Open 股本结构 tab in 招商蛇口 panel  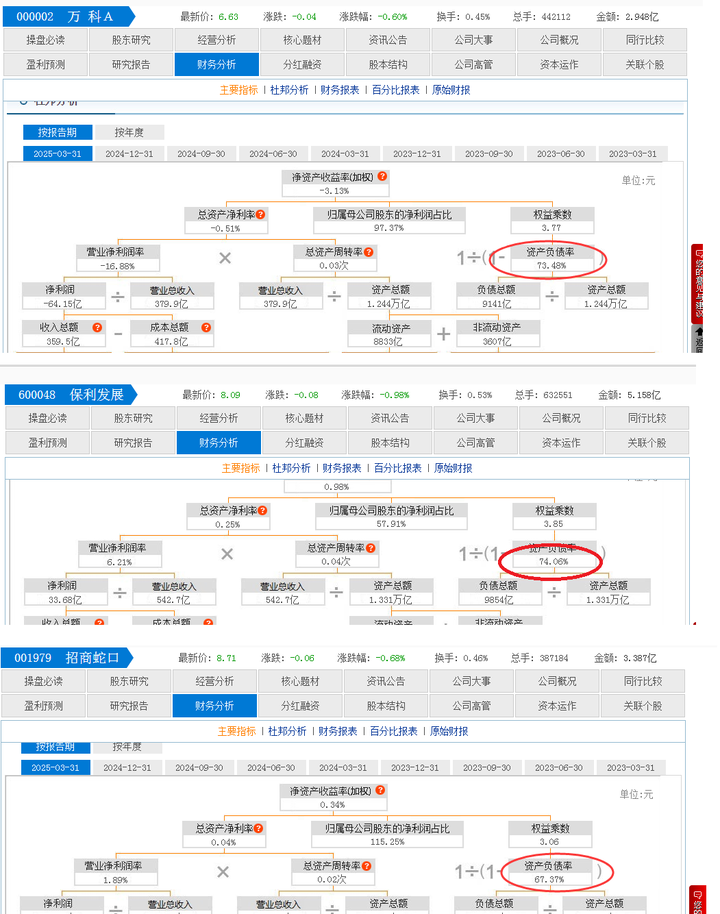(386, 706)
